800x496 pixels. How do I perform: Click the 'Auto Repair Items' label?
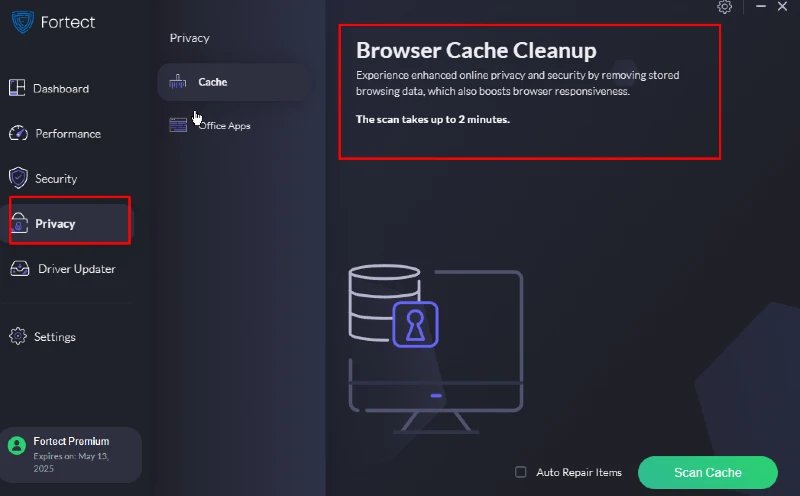tap(579, 473)
